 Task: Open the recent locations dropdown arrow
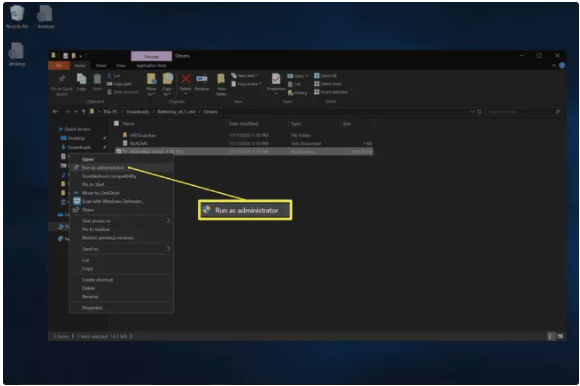[76, 112]
